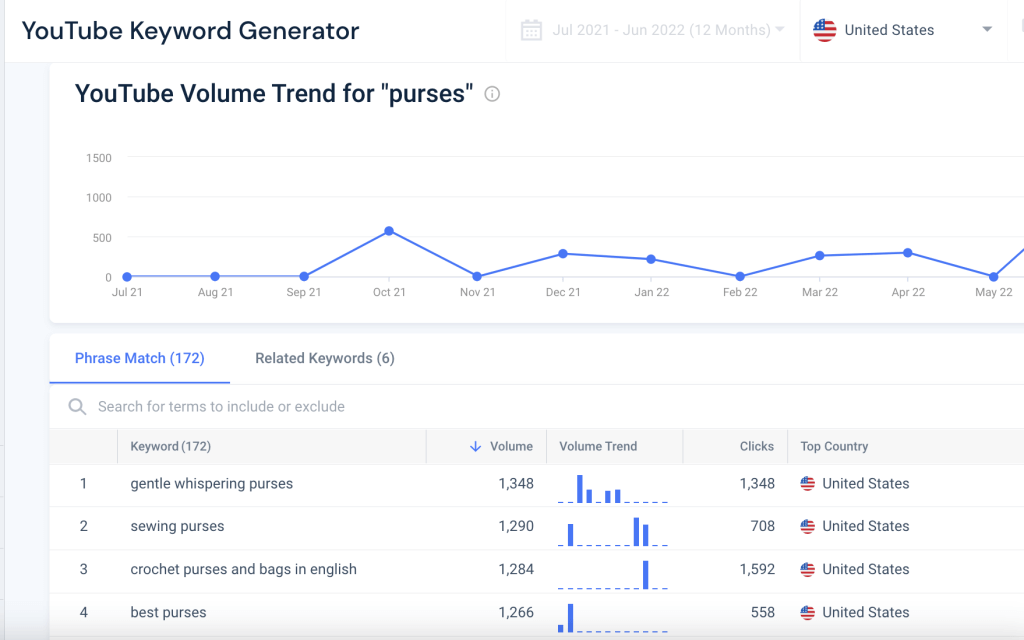Click the info icon next to volume trend title

click(492, 94)
